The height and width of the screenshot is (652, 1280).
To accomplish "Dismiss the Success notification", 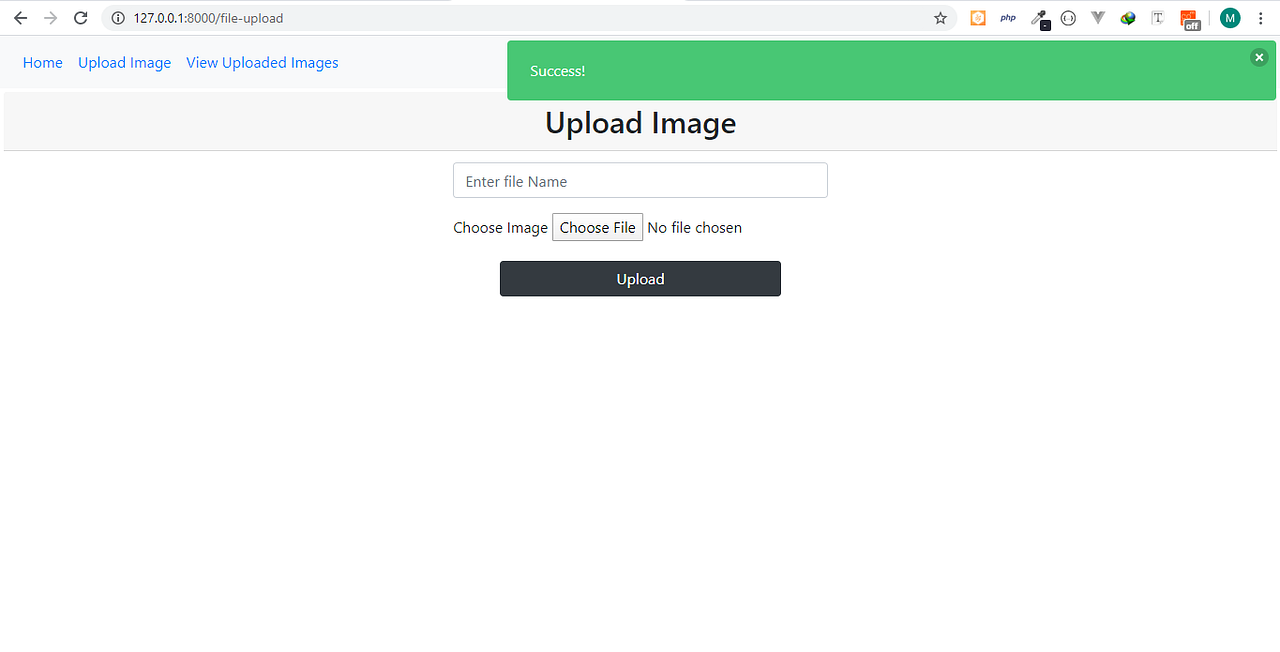I will (x=1259, y=58).
